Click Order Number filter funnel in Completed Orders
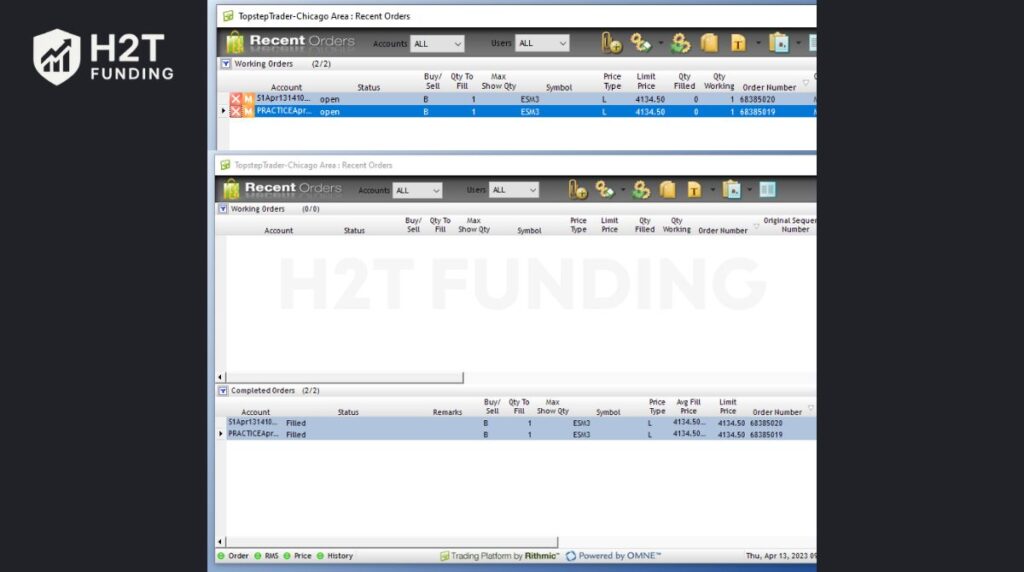Viewport: 1024px width, 572px height. click(x=810, y=408)
